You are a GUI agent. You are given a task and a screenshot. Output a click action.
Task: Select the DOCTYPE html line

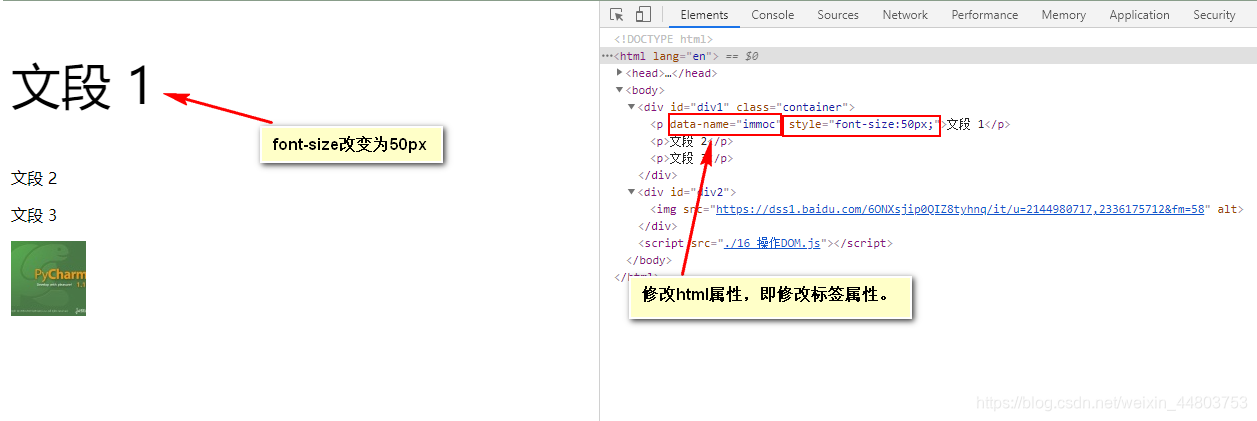[x=663, y=39]
